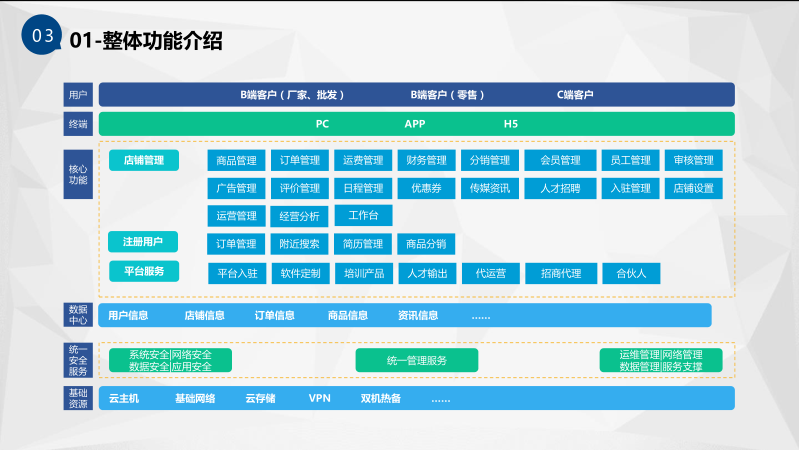Click the 基础资源 side label
800x450 pixels.
(78, 398)
